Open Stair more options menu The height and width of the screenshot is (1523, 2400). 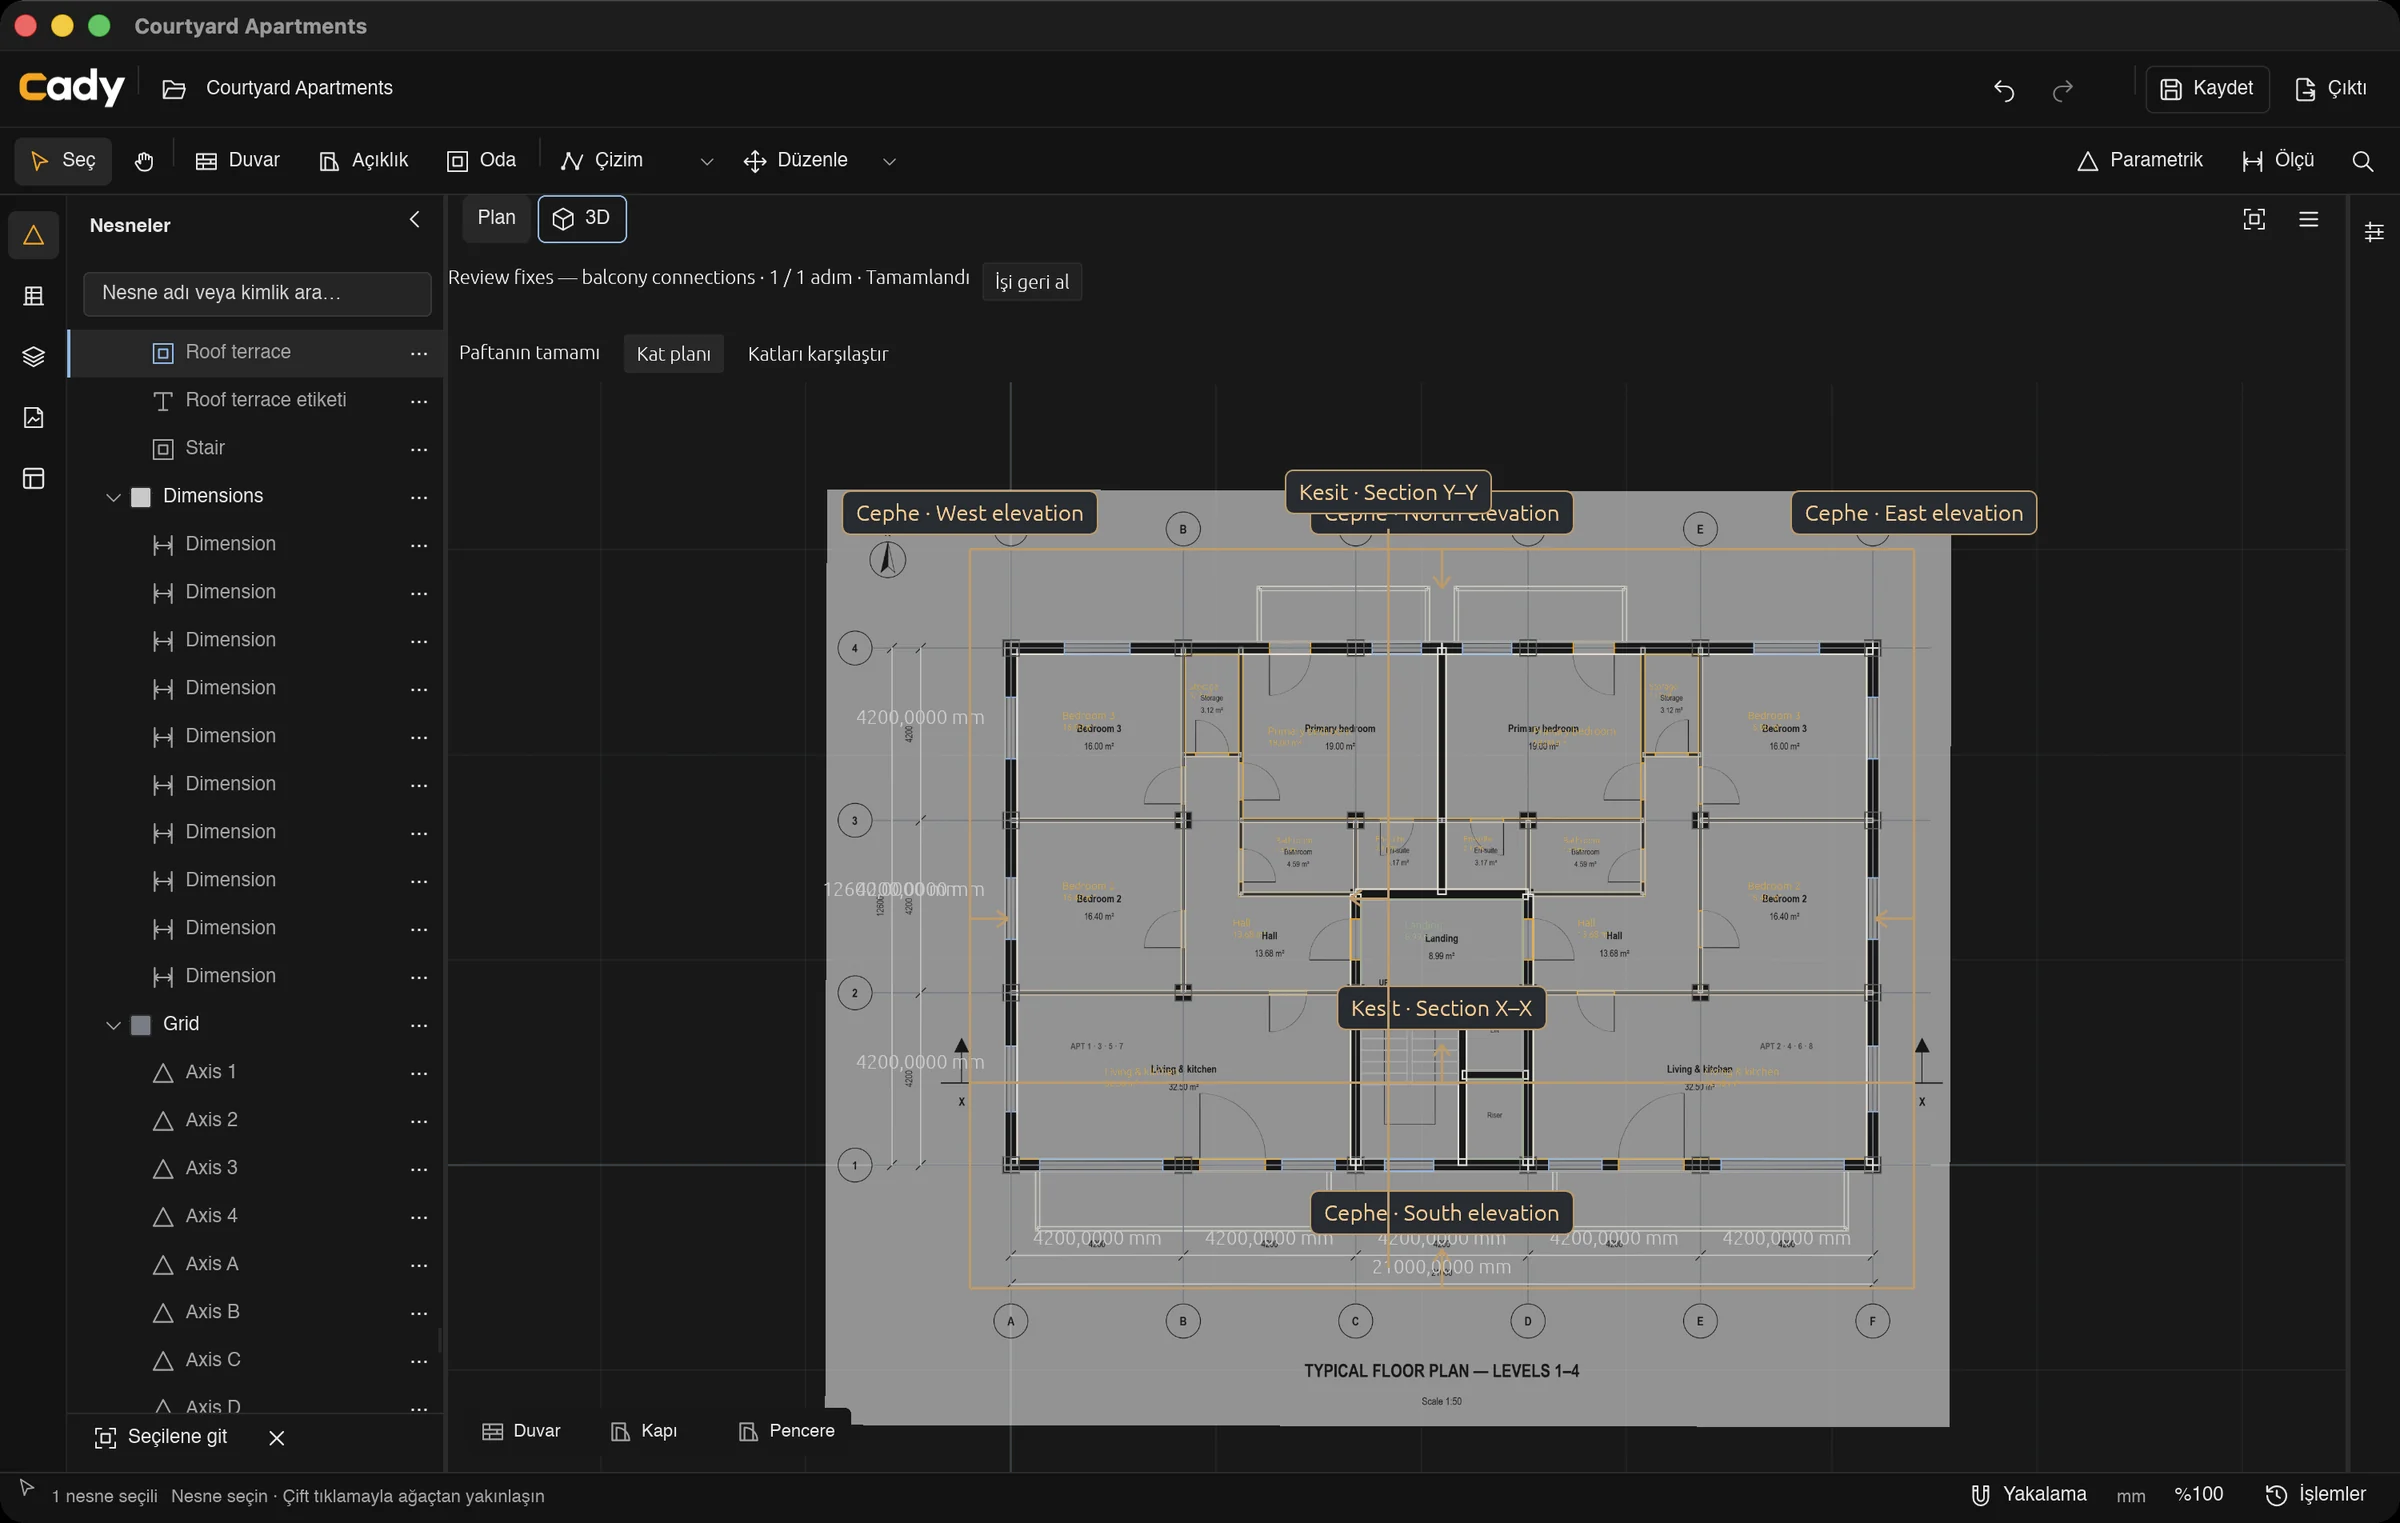point(419,450)
